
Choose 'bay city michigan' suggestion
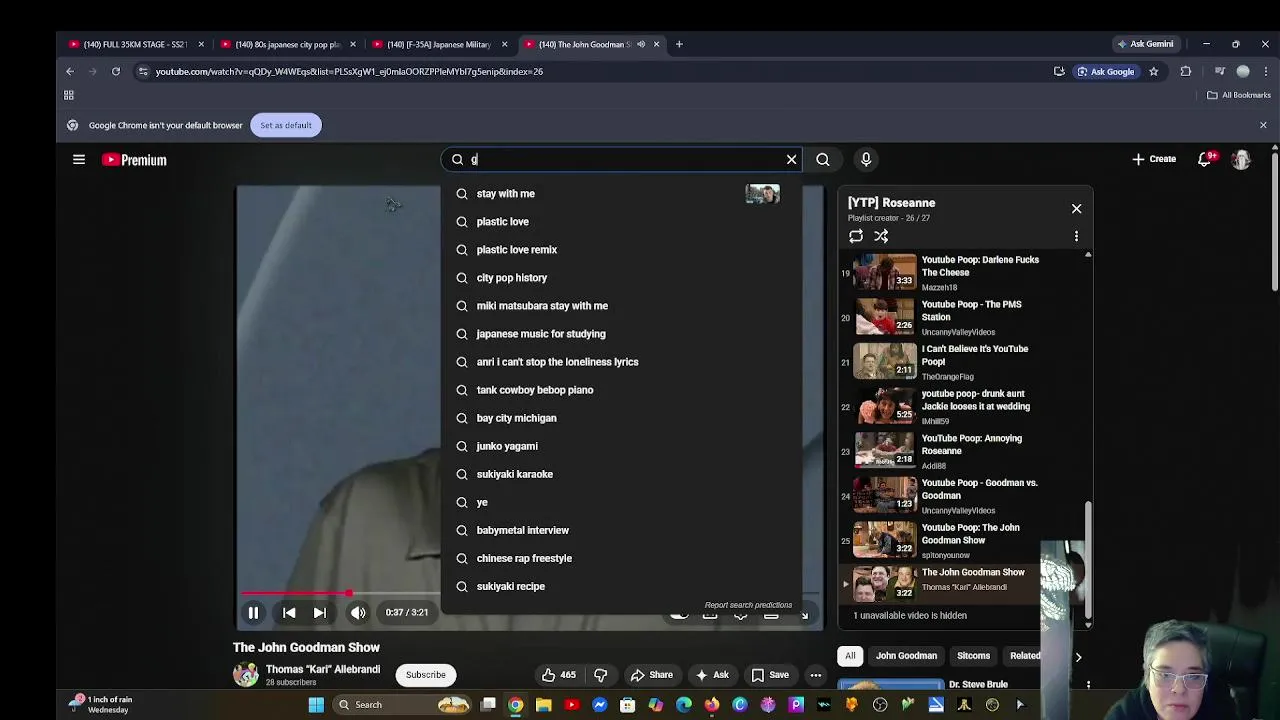click(x=621, y=418)
